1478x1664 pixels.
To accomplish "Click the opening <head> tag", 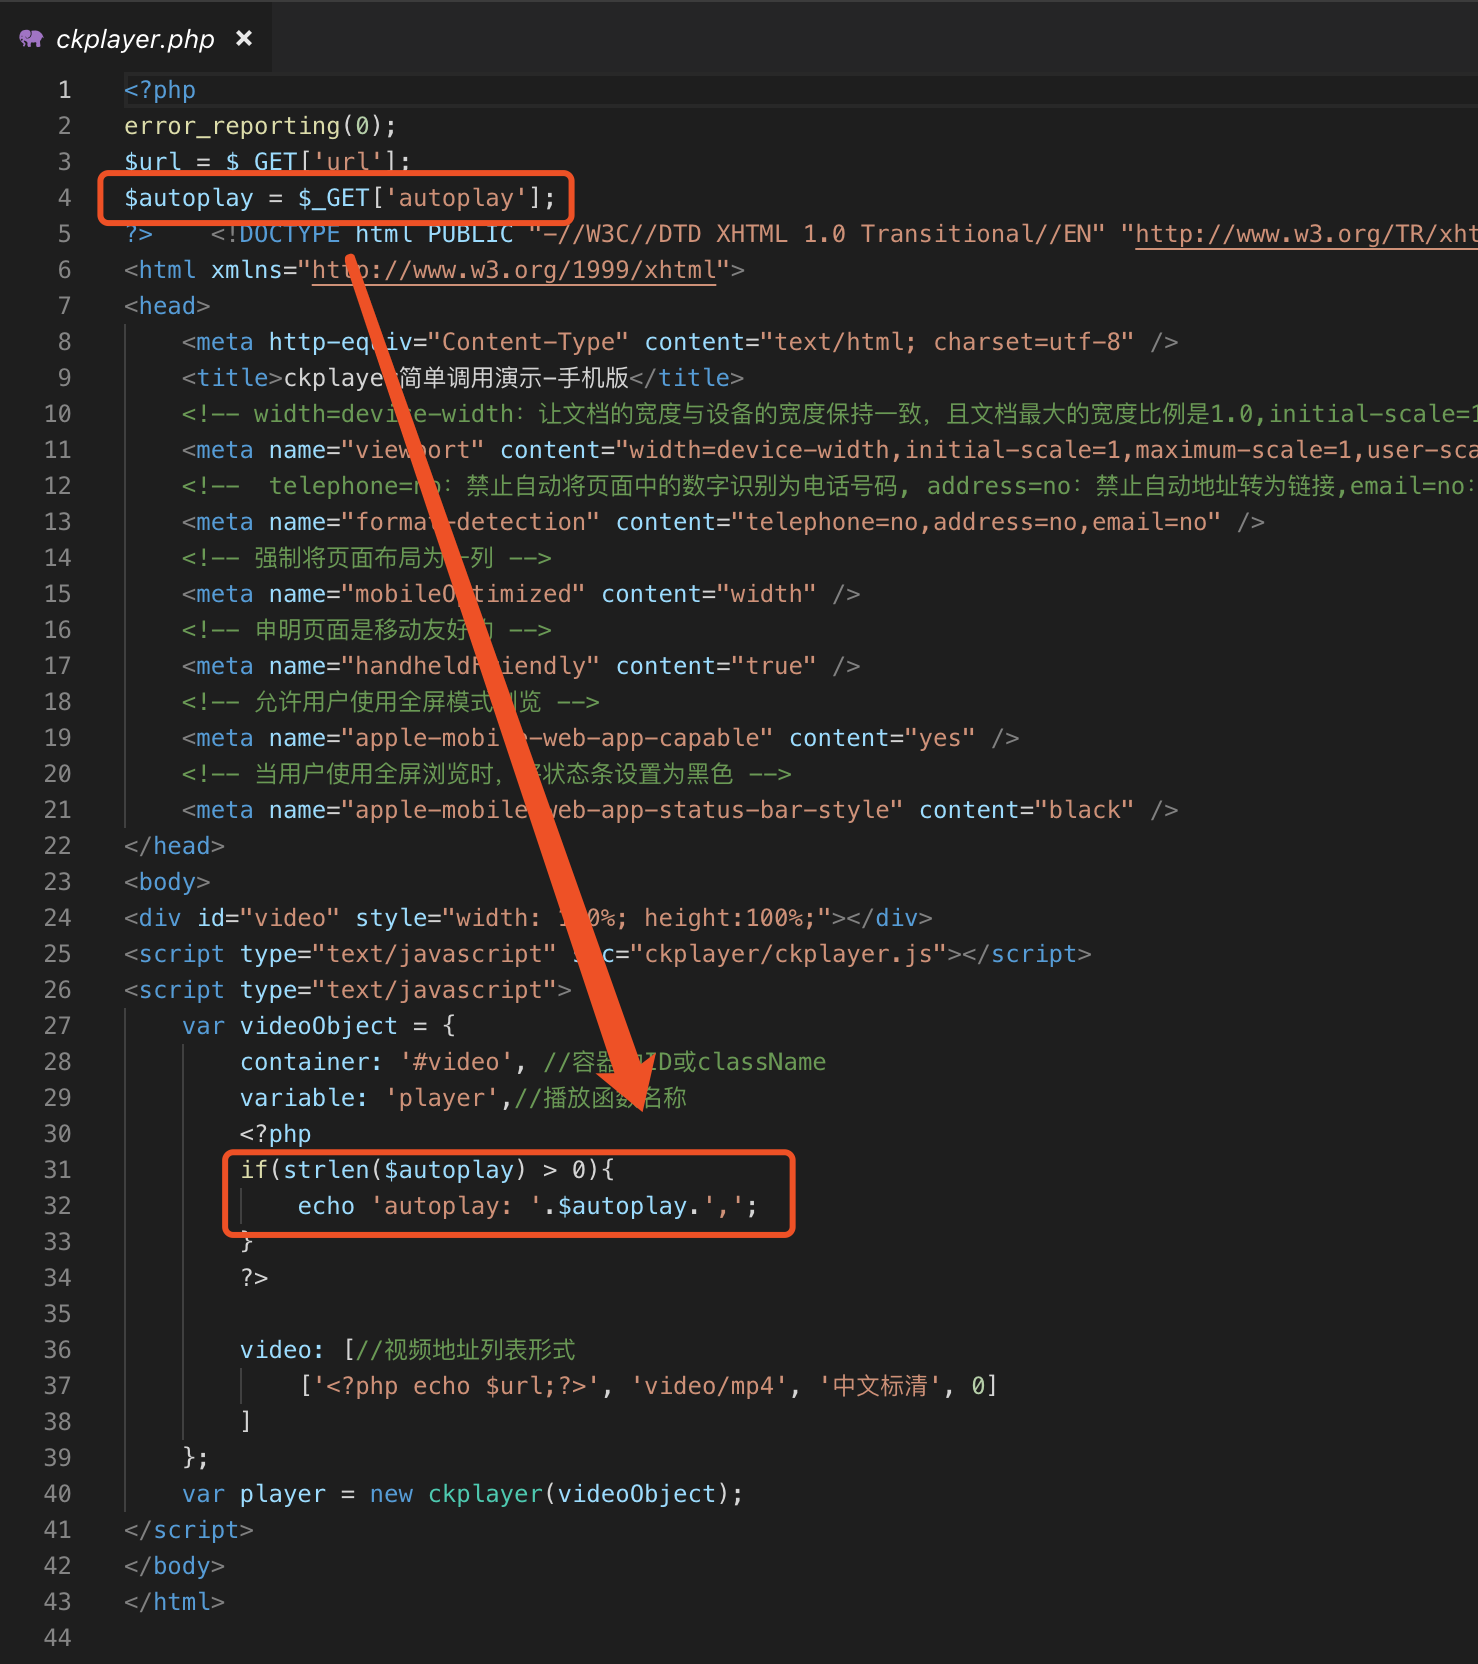I will (x=167, y=306).
